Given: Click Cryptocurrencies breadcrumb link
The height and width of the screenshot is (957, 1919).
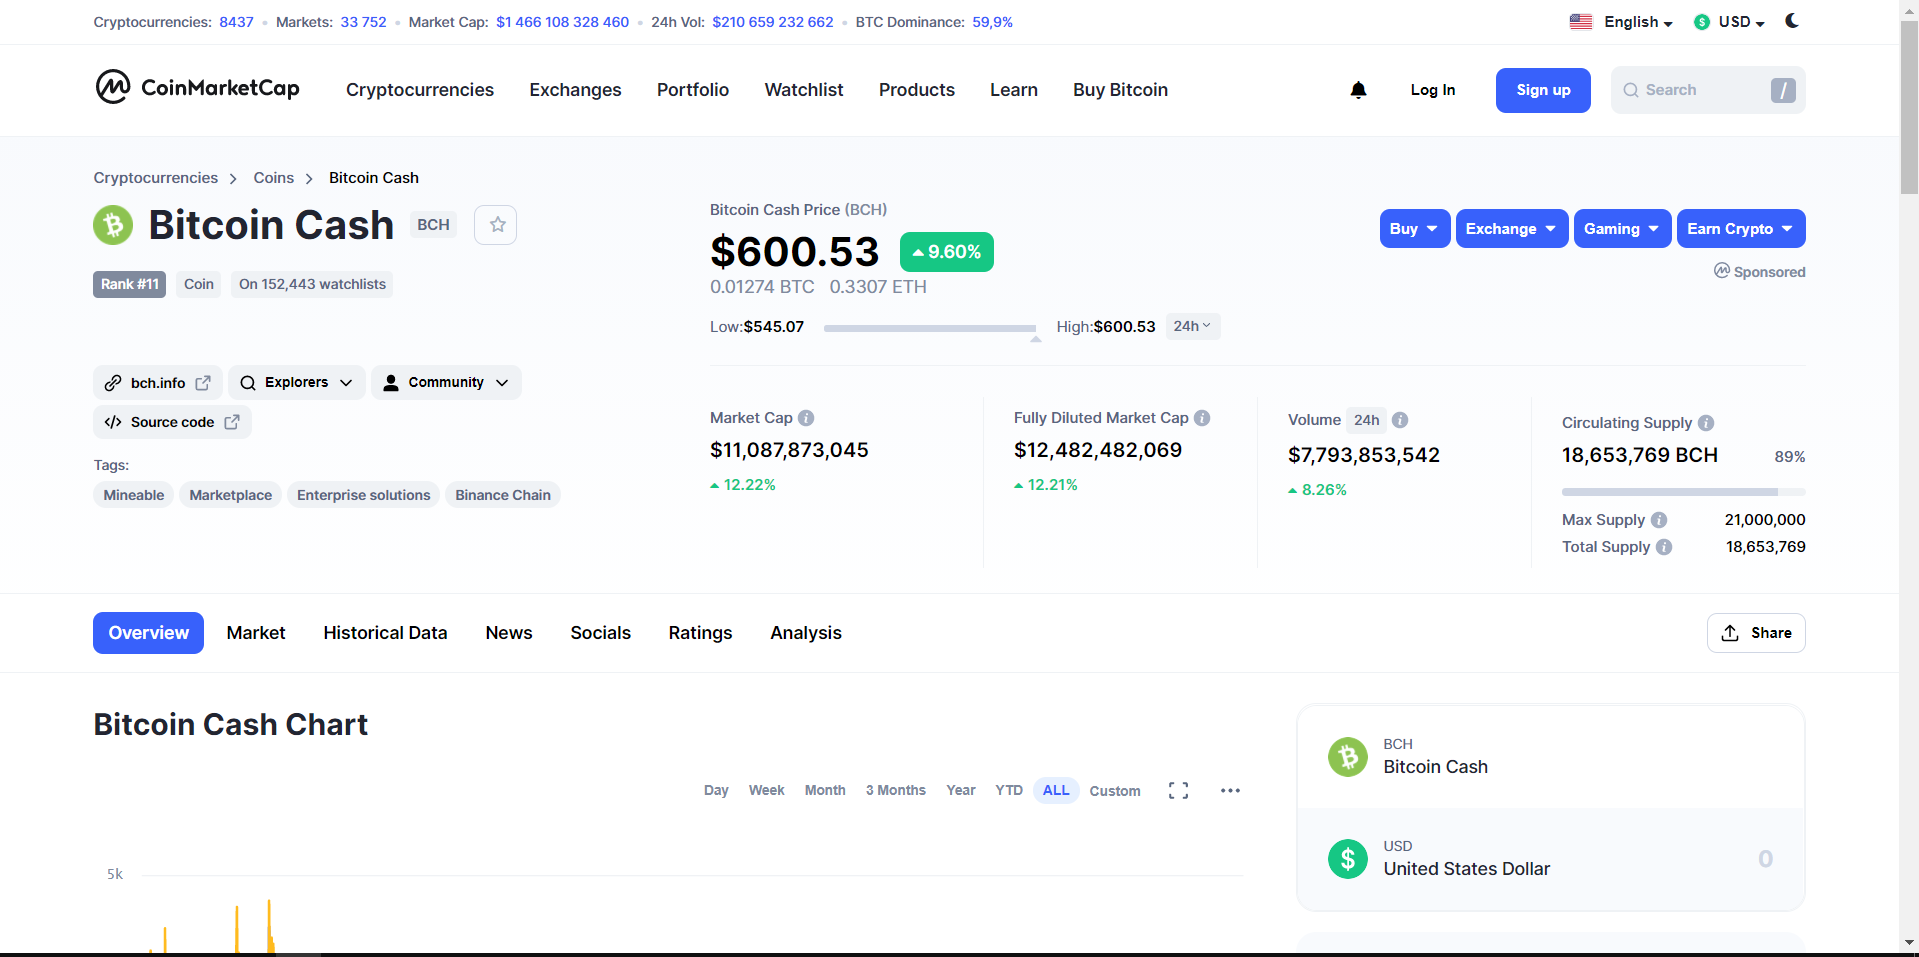Looking at the screenshot, I should (x=155, y=178).
